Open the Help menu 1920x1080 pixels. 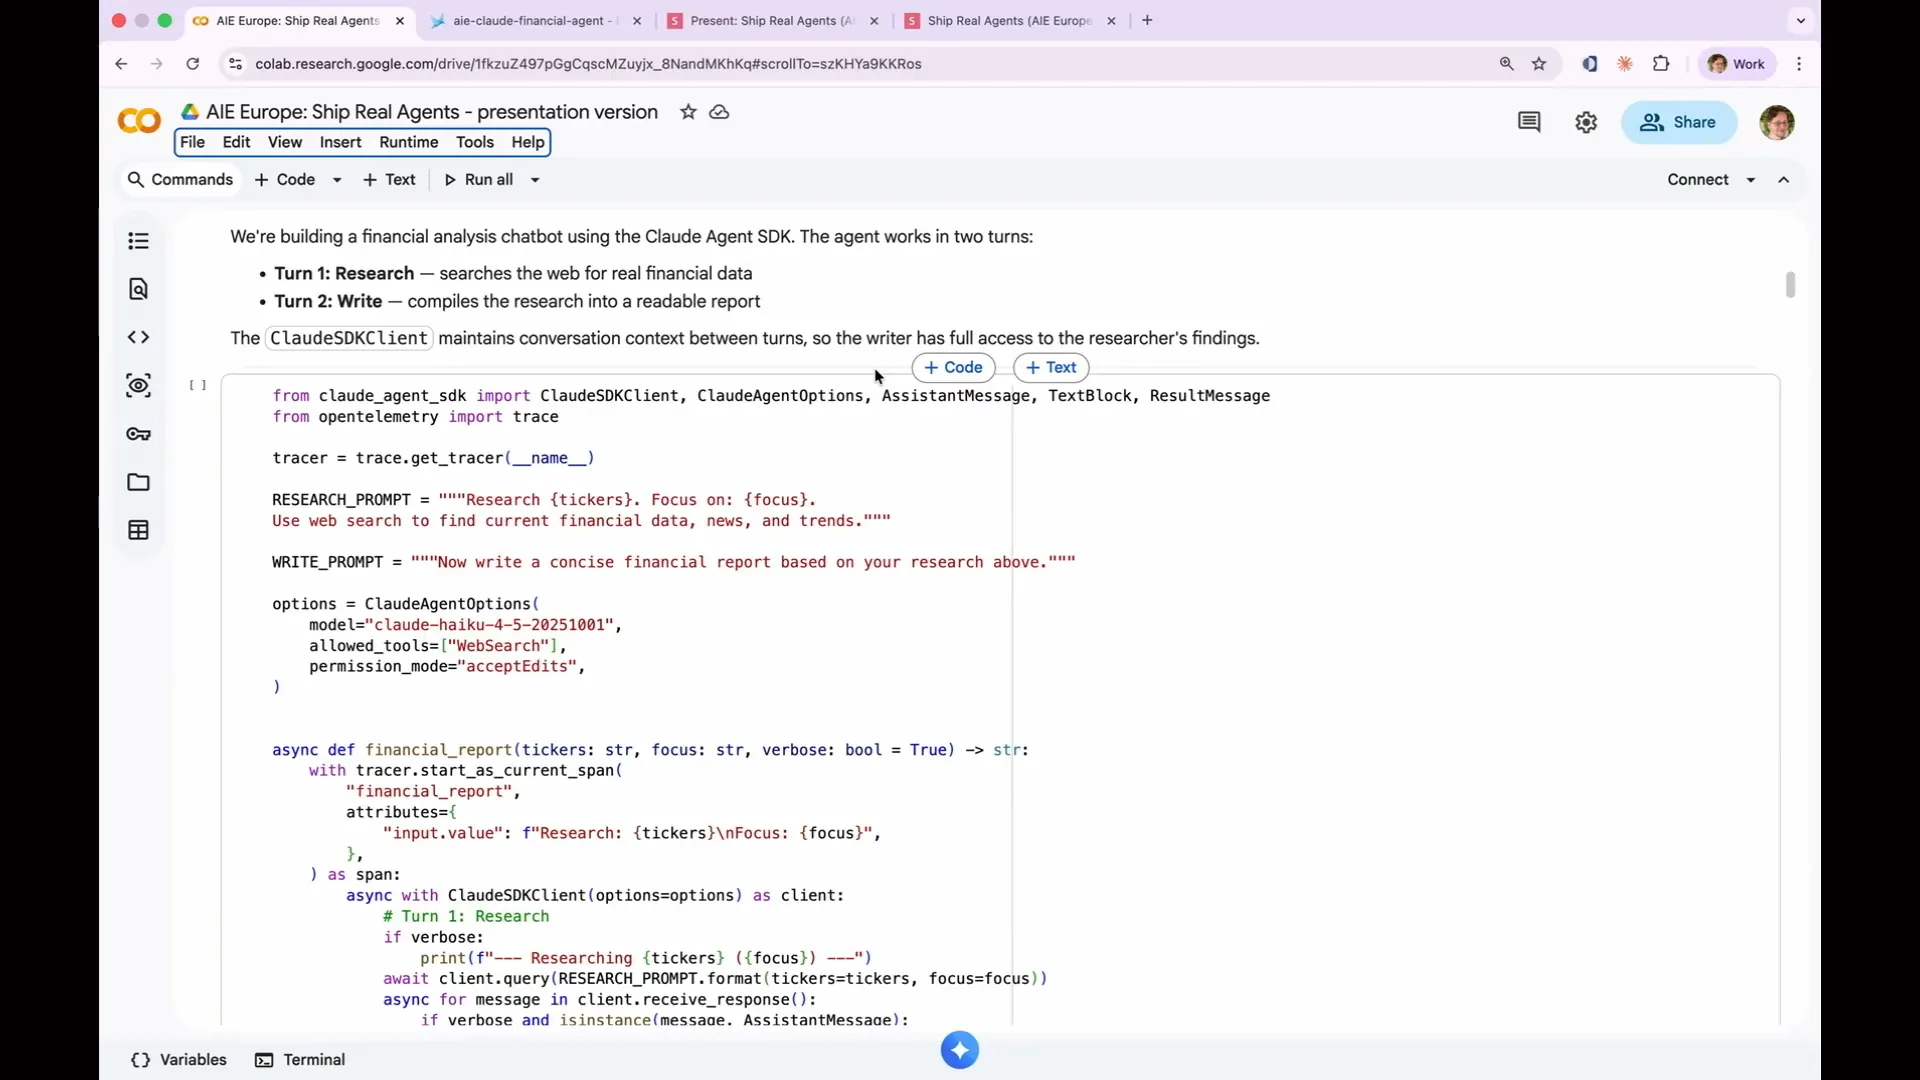(x=528, y=142)
